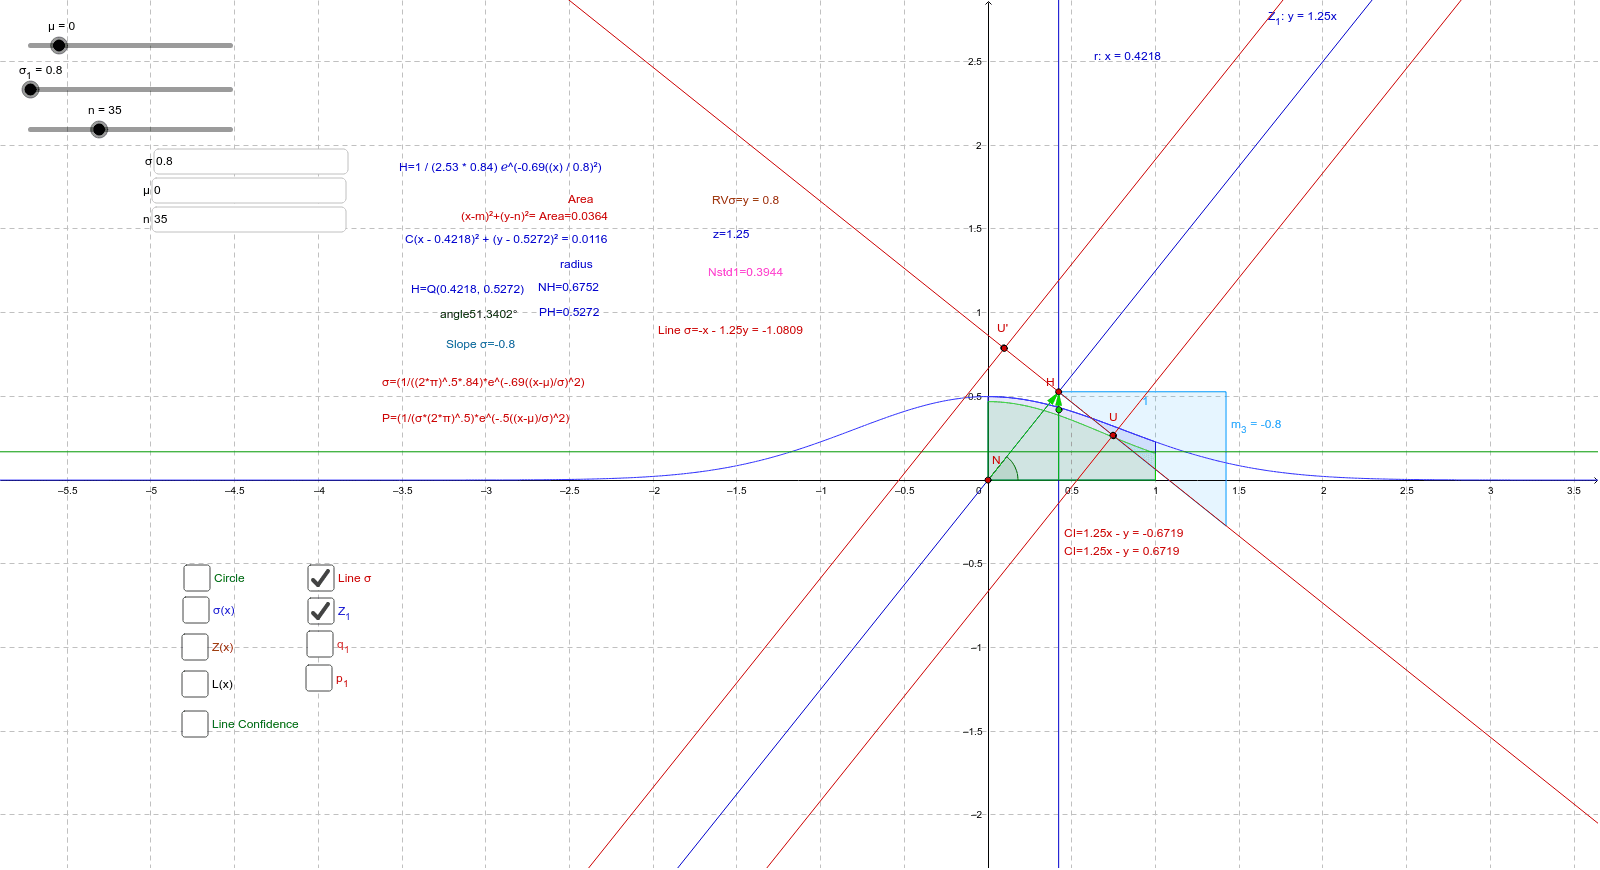Click the red σ=(1/((2*π)^.5*.84) formula
1600x870 pixels.
(483, 382)
